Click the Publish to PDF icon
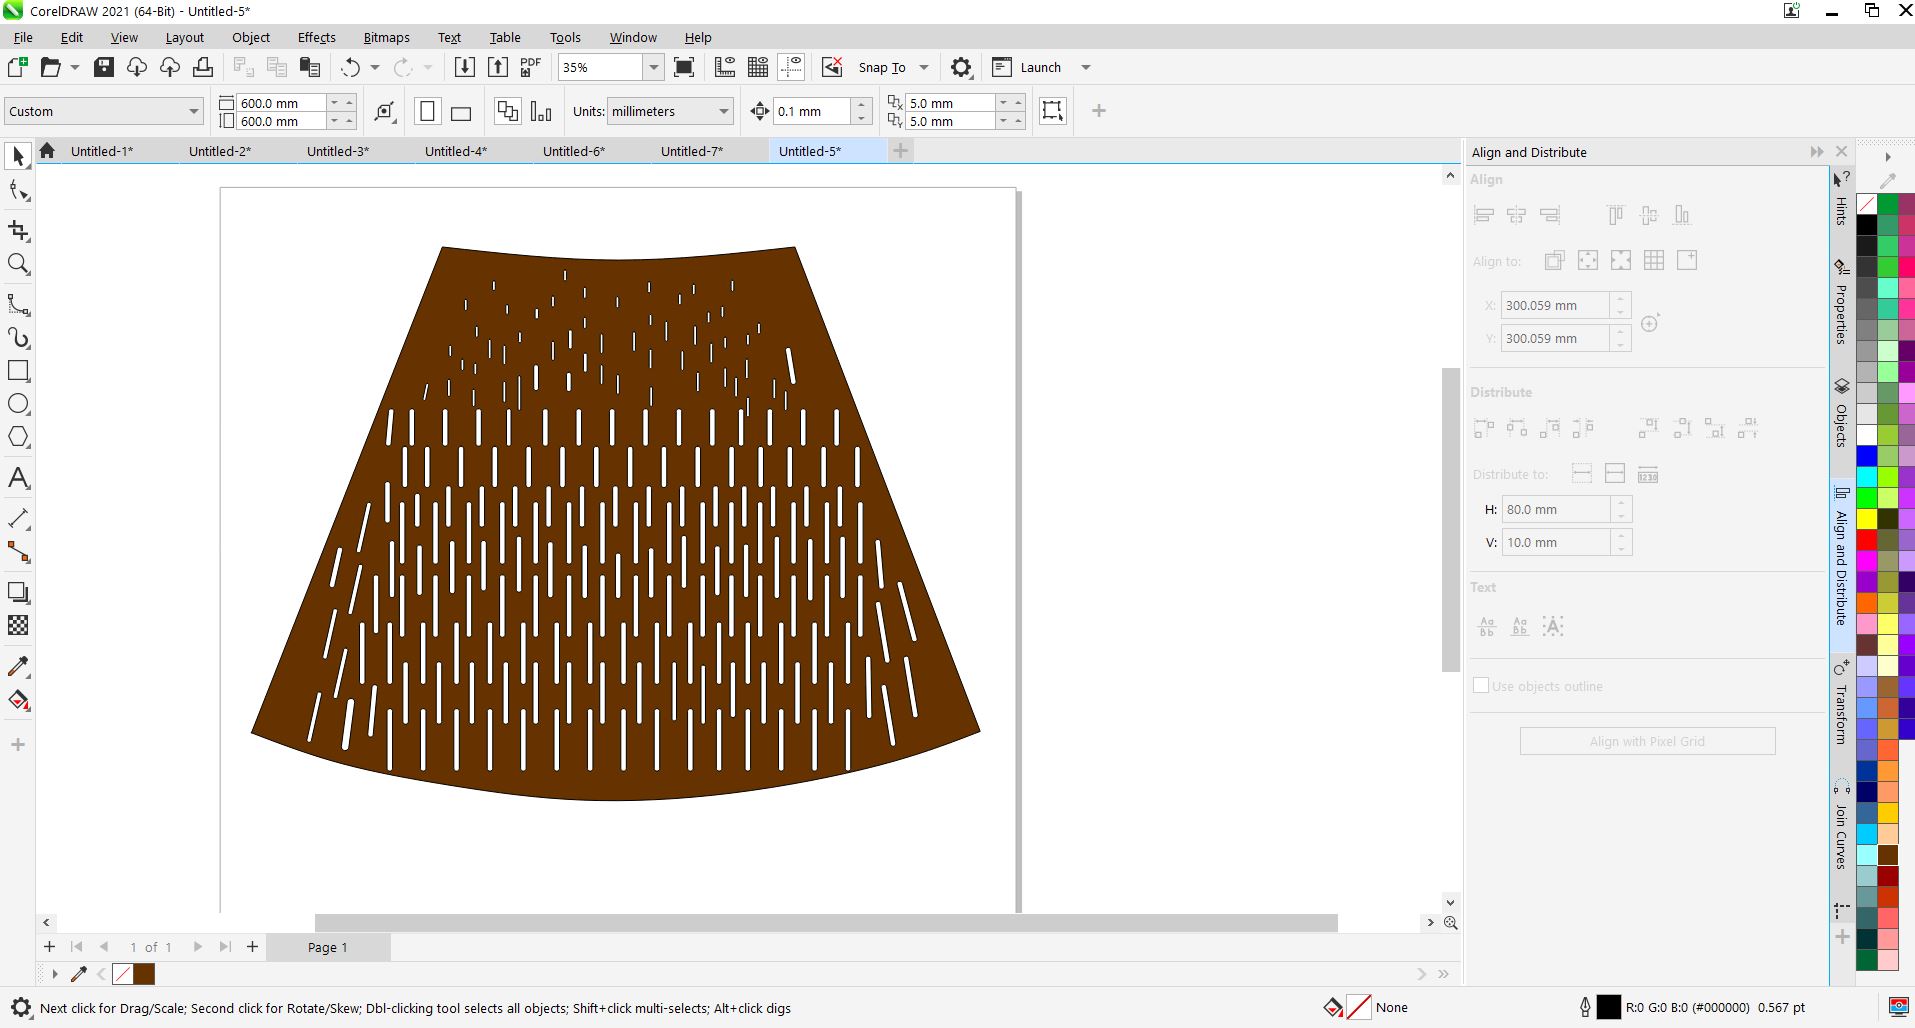 (x=531, y=67)
